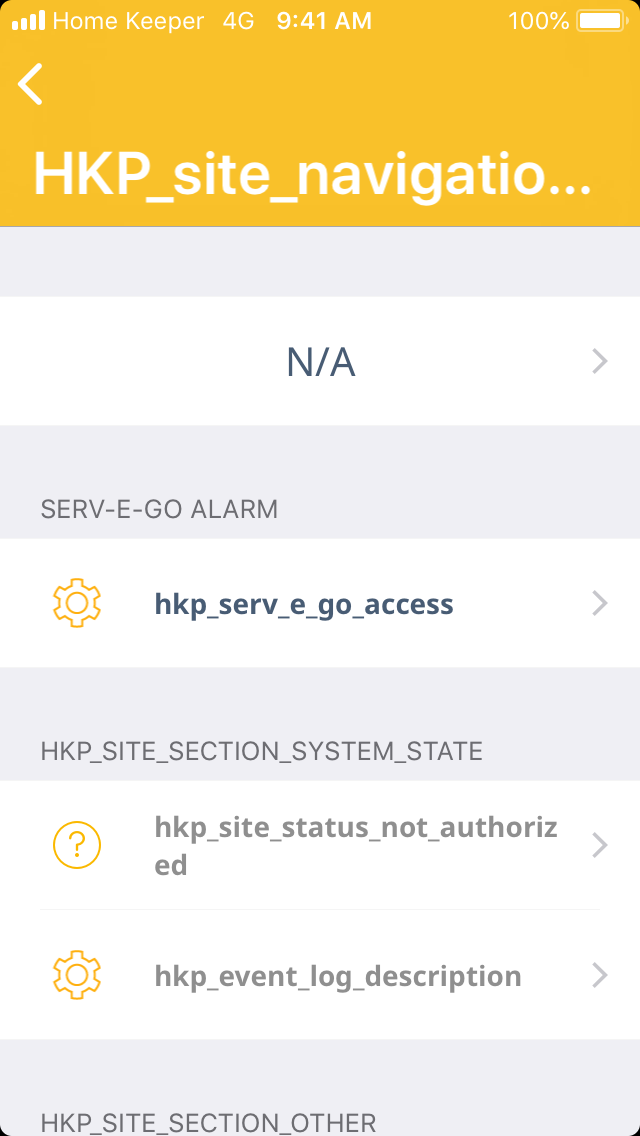This screenshot has width=640, height=1136.
Task: Open the hkp_serv_e_go_access item
Action: [x=304, y=604]
